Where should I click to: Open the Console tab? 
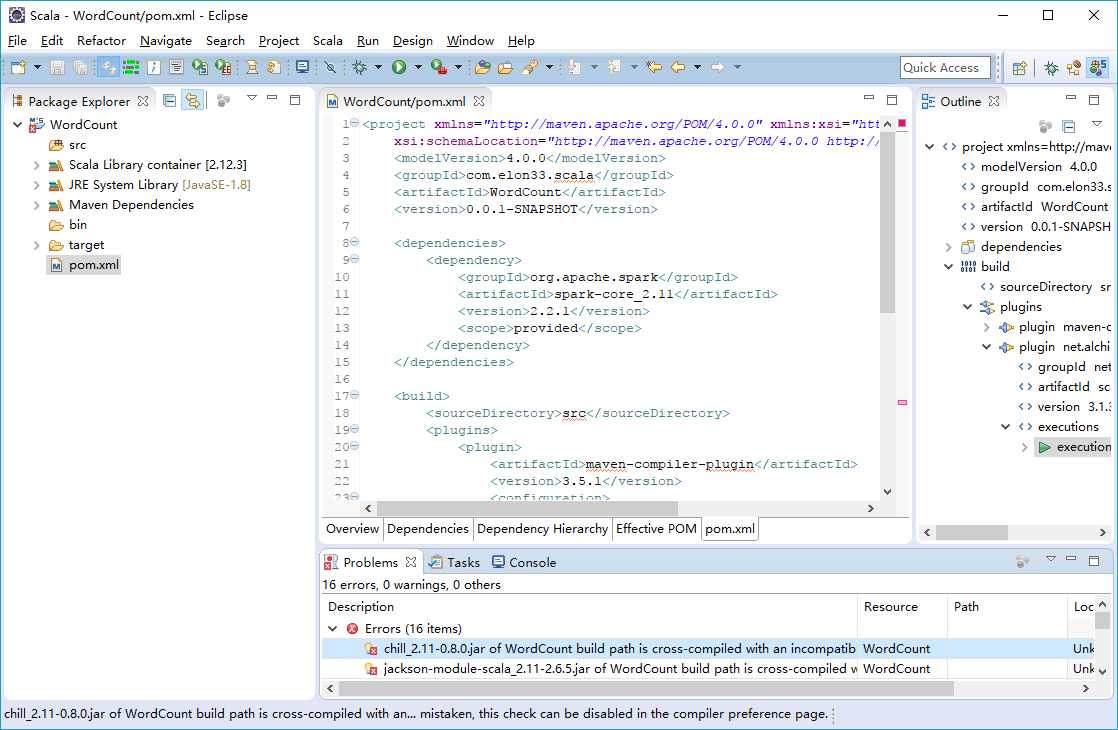click(524, 562)
